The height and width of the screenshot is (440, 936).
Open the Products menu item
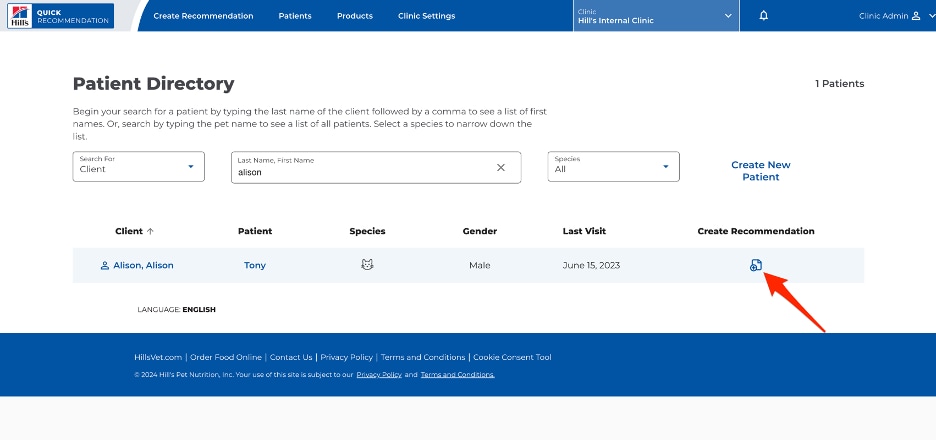click(x=355, y=16)
